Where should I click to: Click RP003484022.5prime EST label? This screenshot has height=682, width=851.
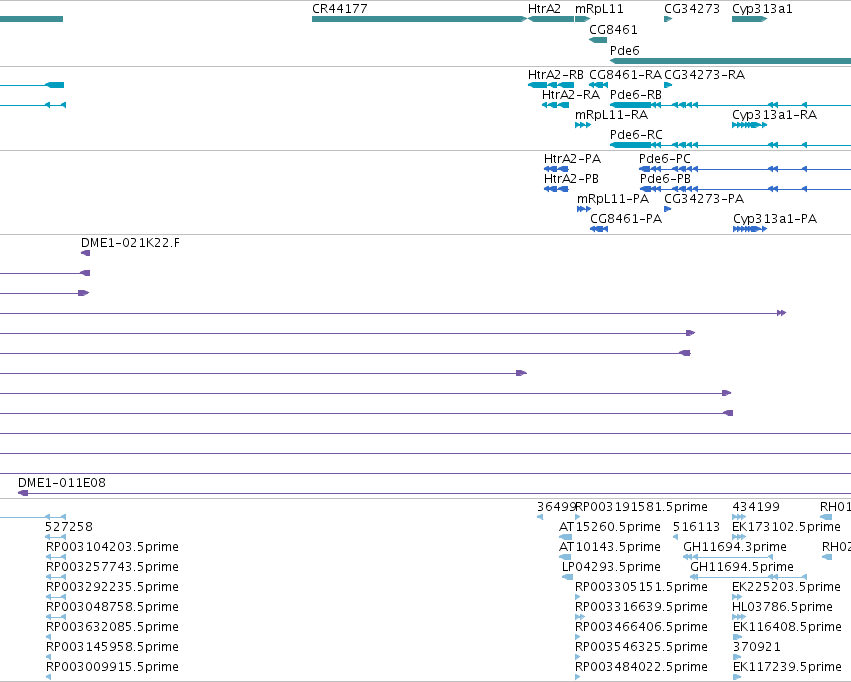642,666
